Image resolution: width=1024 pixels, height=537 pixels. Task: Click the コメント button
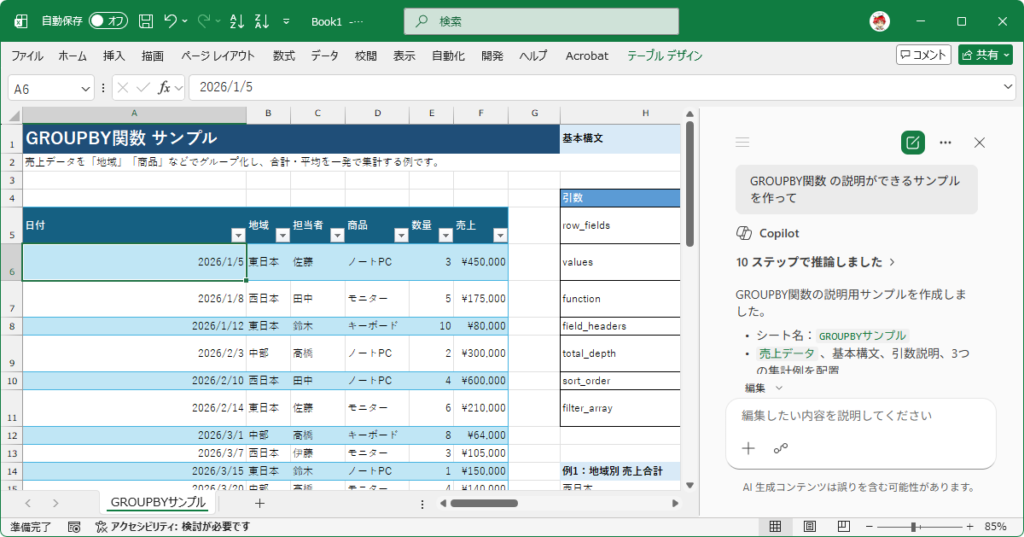[x=923, y=55]
